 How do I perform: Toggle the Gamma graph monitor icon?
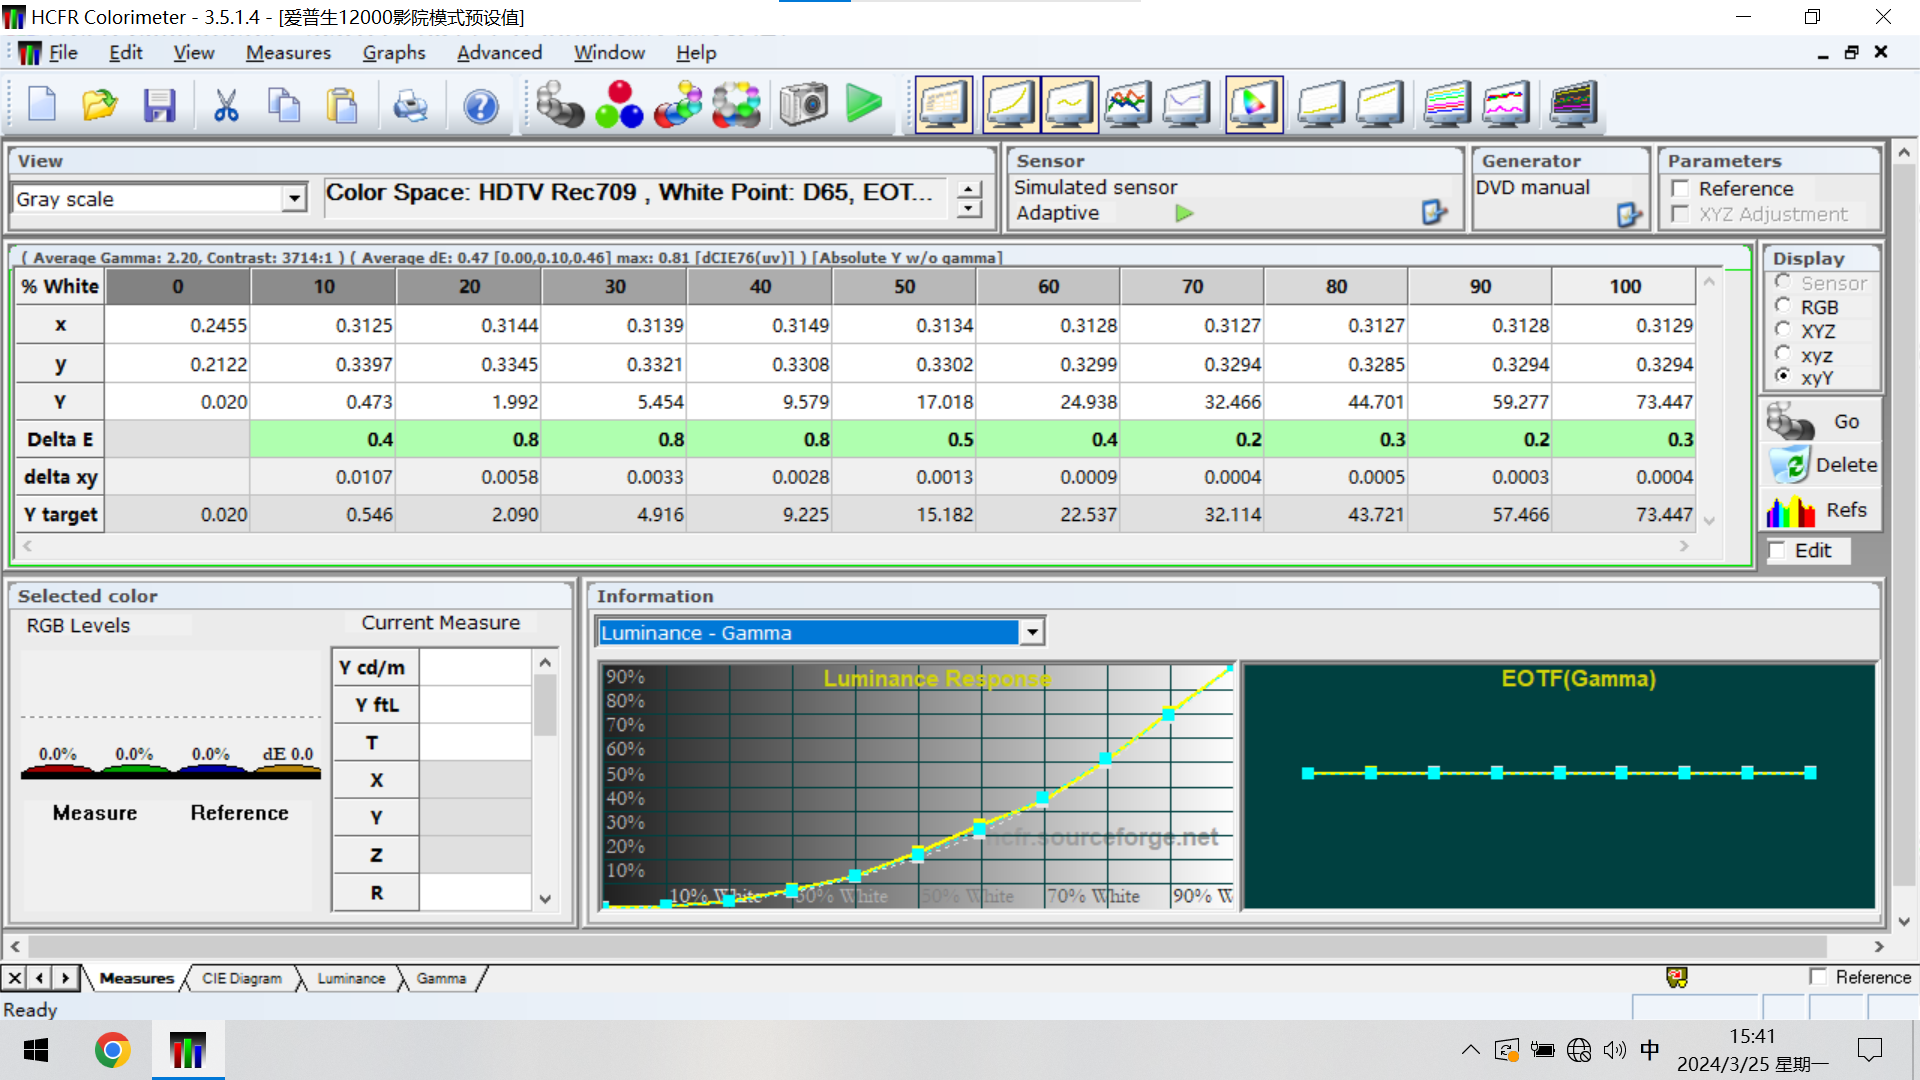pyautogui.click(x=1070, y=104)
